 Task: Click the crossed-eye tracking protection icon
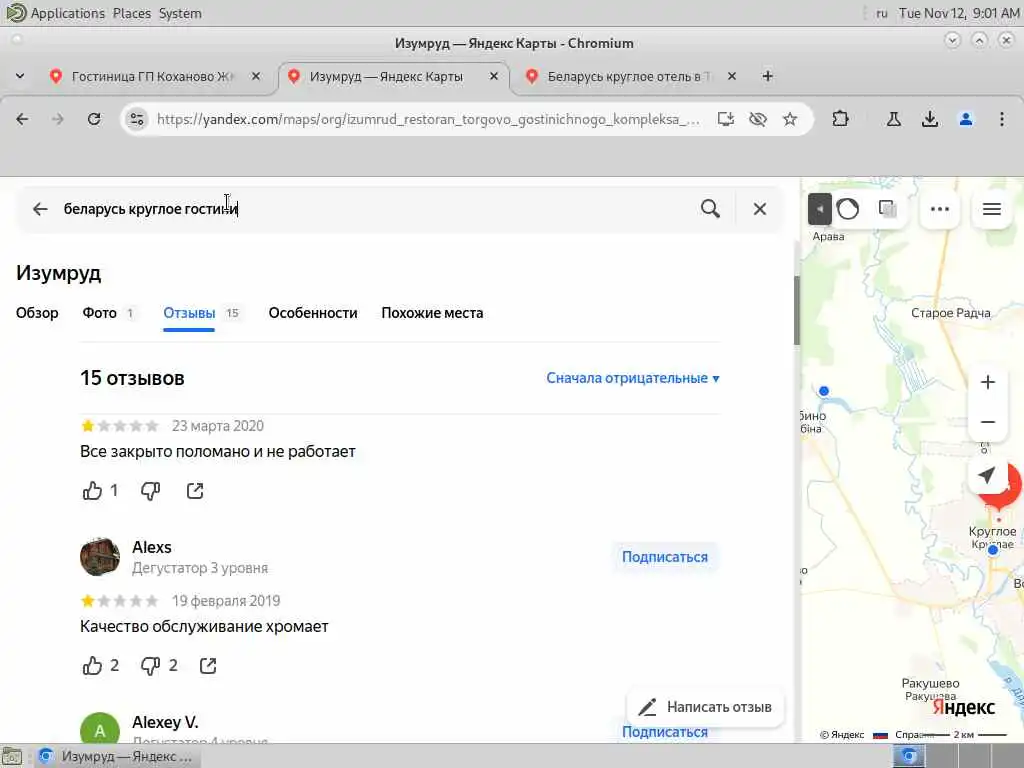(758, 119)
